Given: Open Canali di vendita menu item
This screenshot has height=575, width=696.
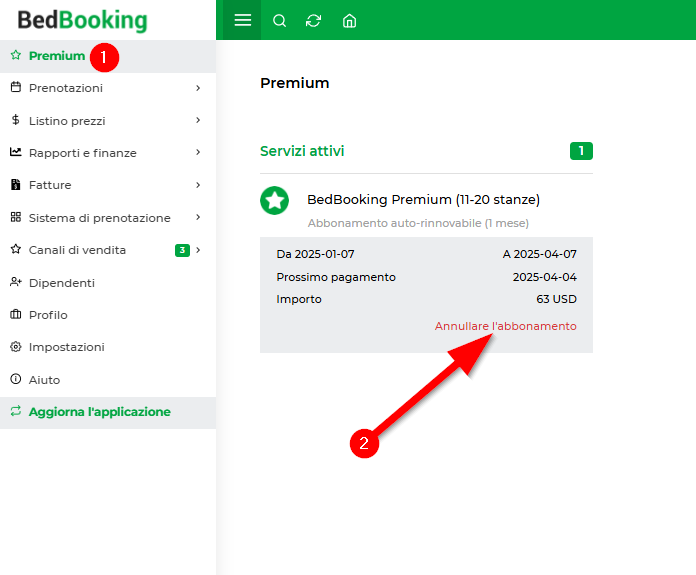Looking at the screenshot, I should coord(108,250).
